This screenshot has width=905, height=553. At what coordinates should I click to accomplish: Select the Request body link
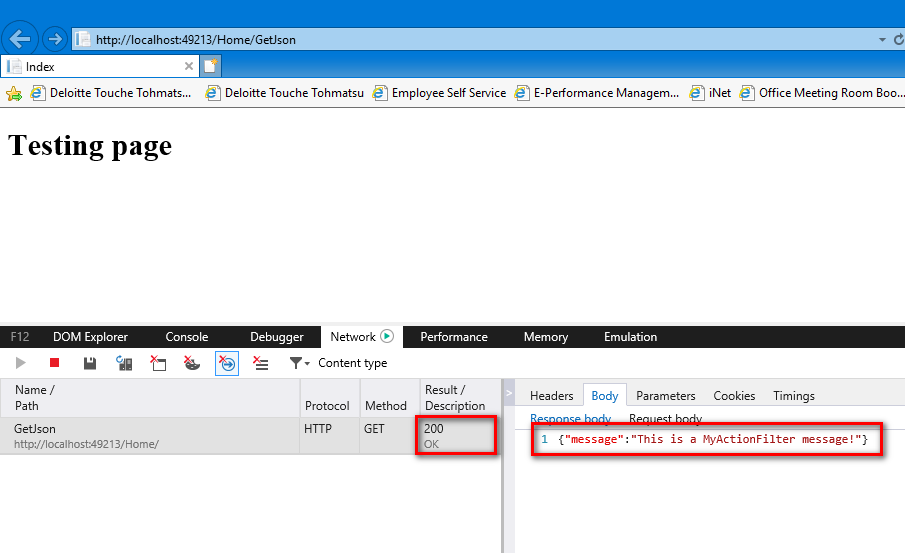tap(665, 419)
